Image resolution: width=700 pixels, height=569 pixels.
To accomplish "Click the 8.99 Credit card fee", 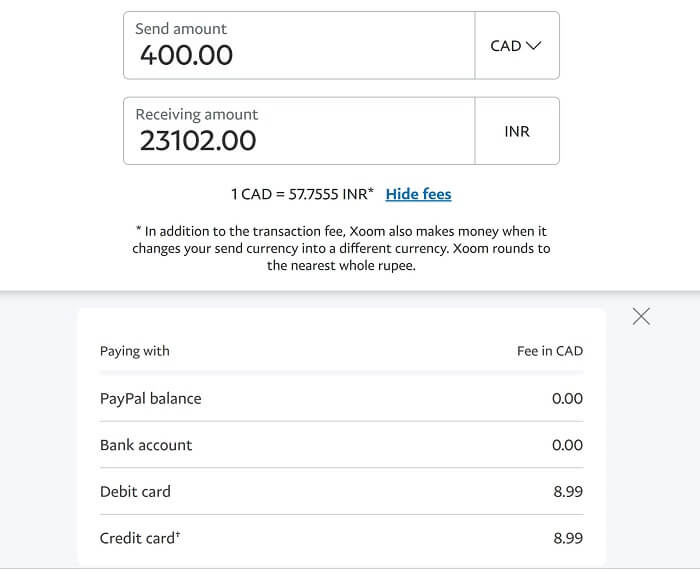I will pos(567,538).
